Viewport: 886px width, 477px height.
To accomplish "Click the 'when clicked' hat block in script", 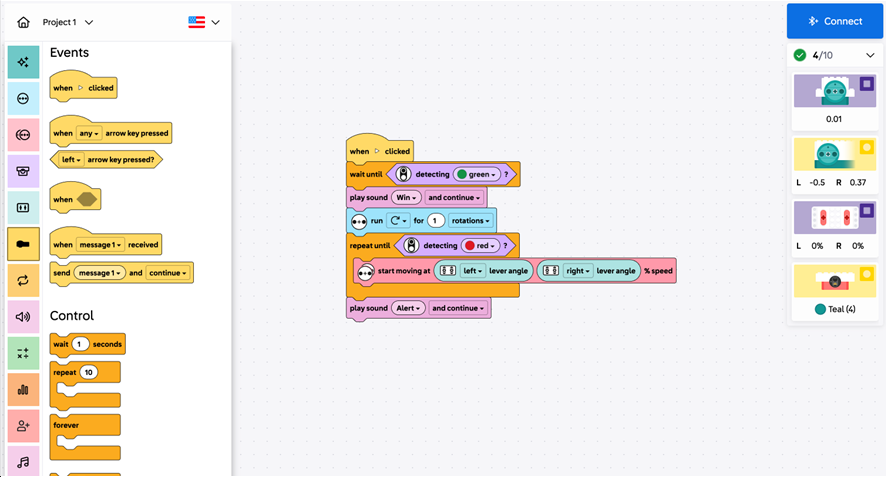I will [x=379, y=151].
